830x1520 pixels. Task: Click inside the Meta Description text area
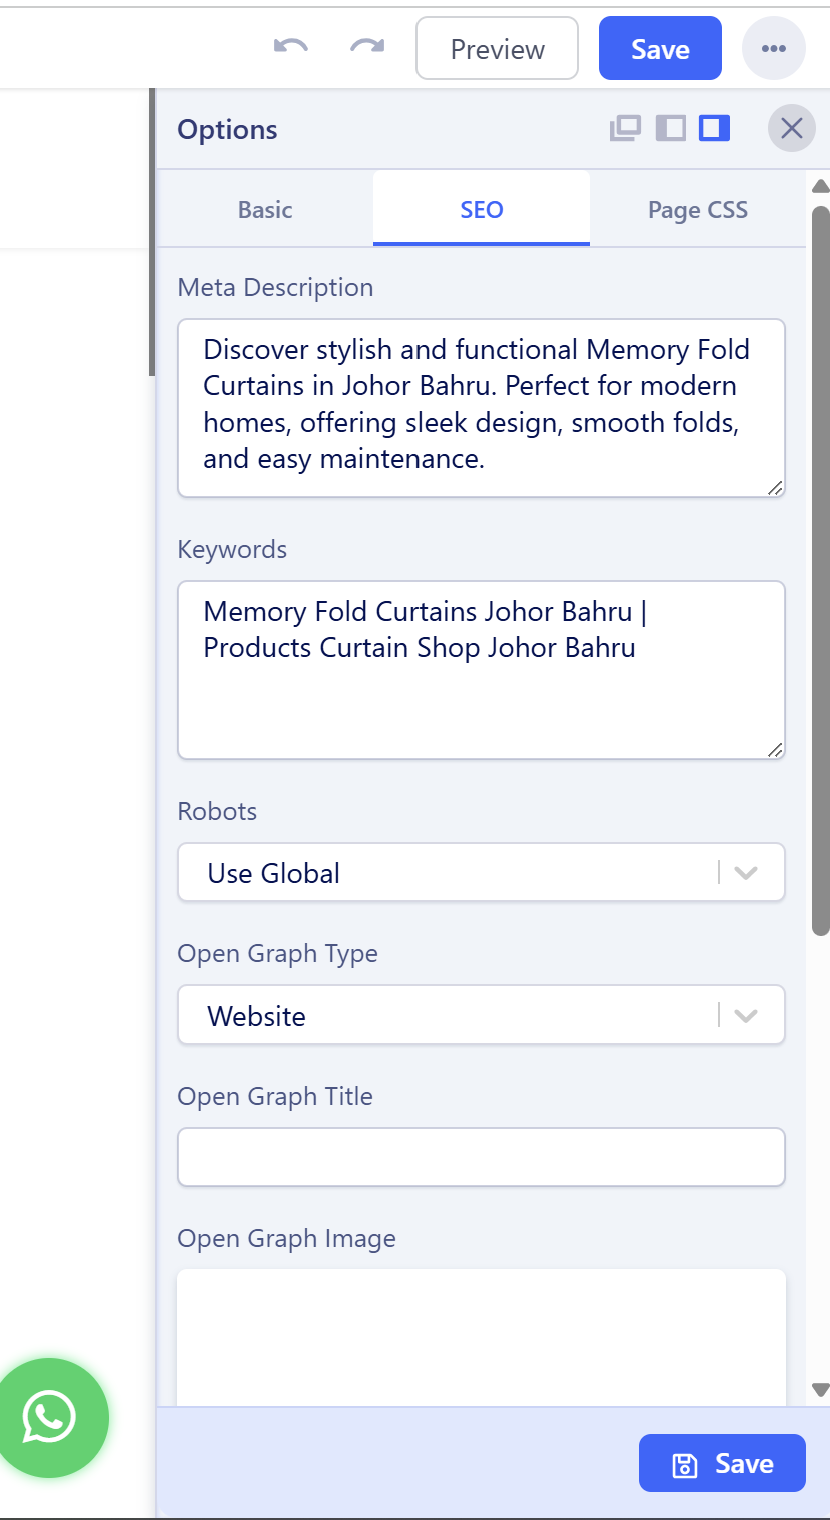click(x=481, y=407)
